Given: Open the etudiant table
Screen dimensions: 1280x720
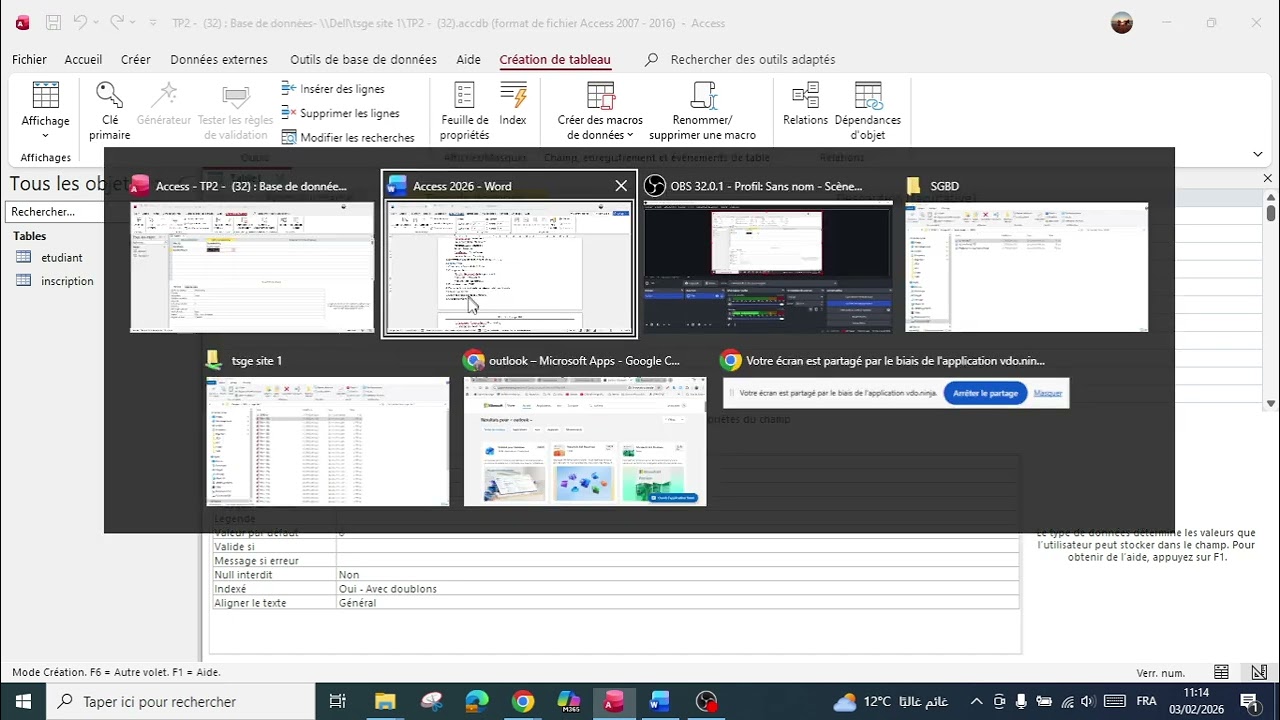Looking at the screenshot, I should tap(61, 258).
